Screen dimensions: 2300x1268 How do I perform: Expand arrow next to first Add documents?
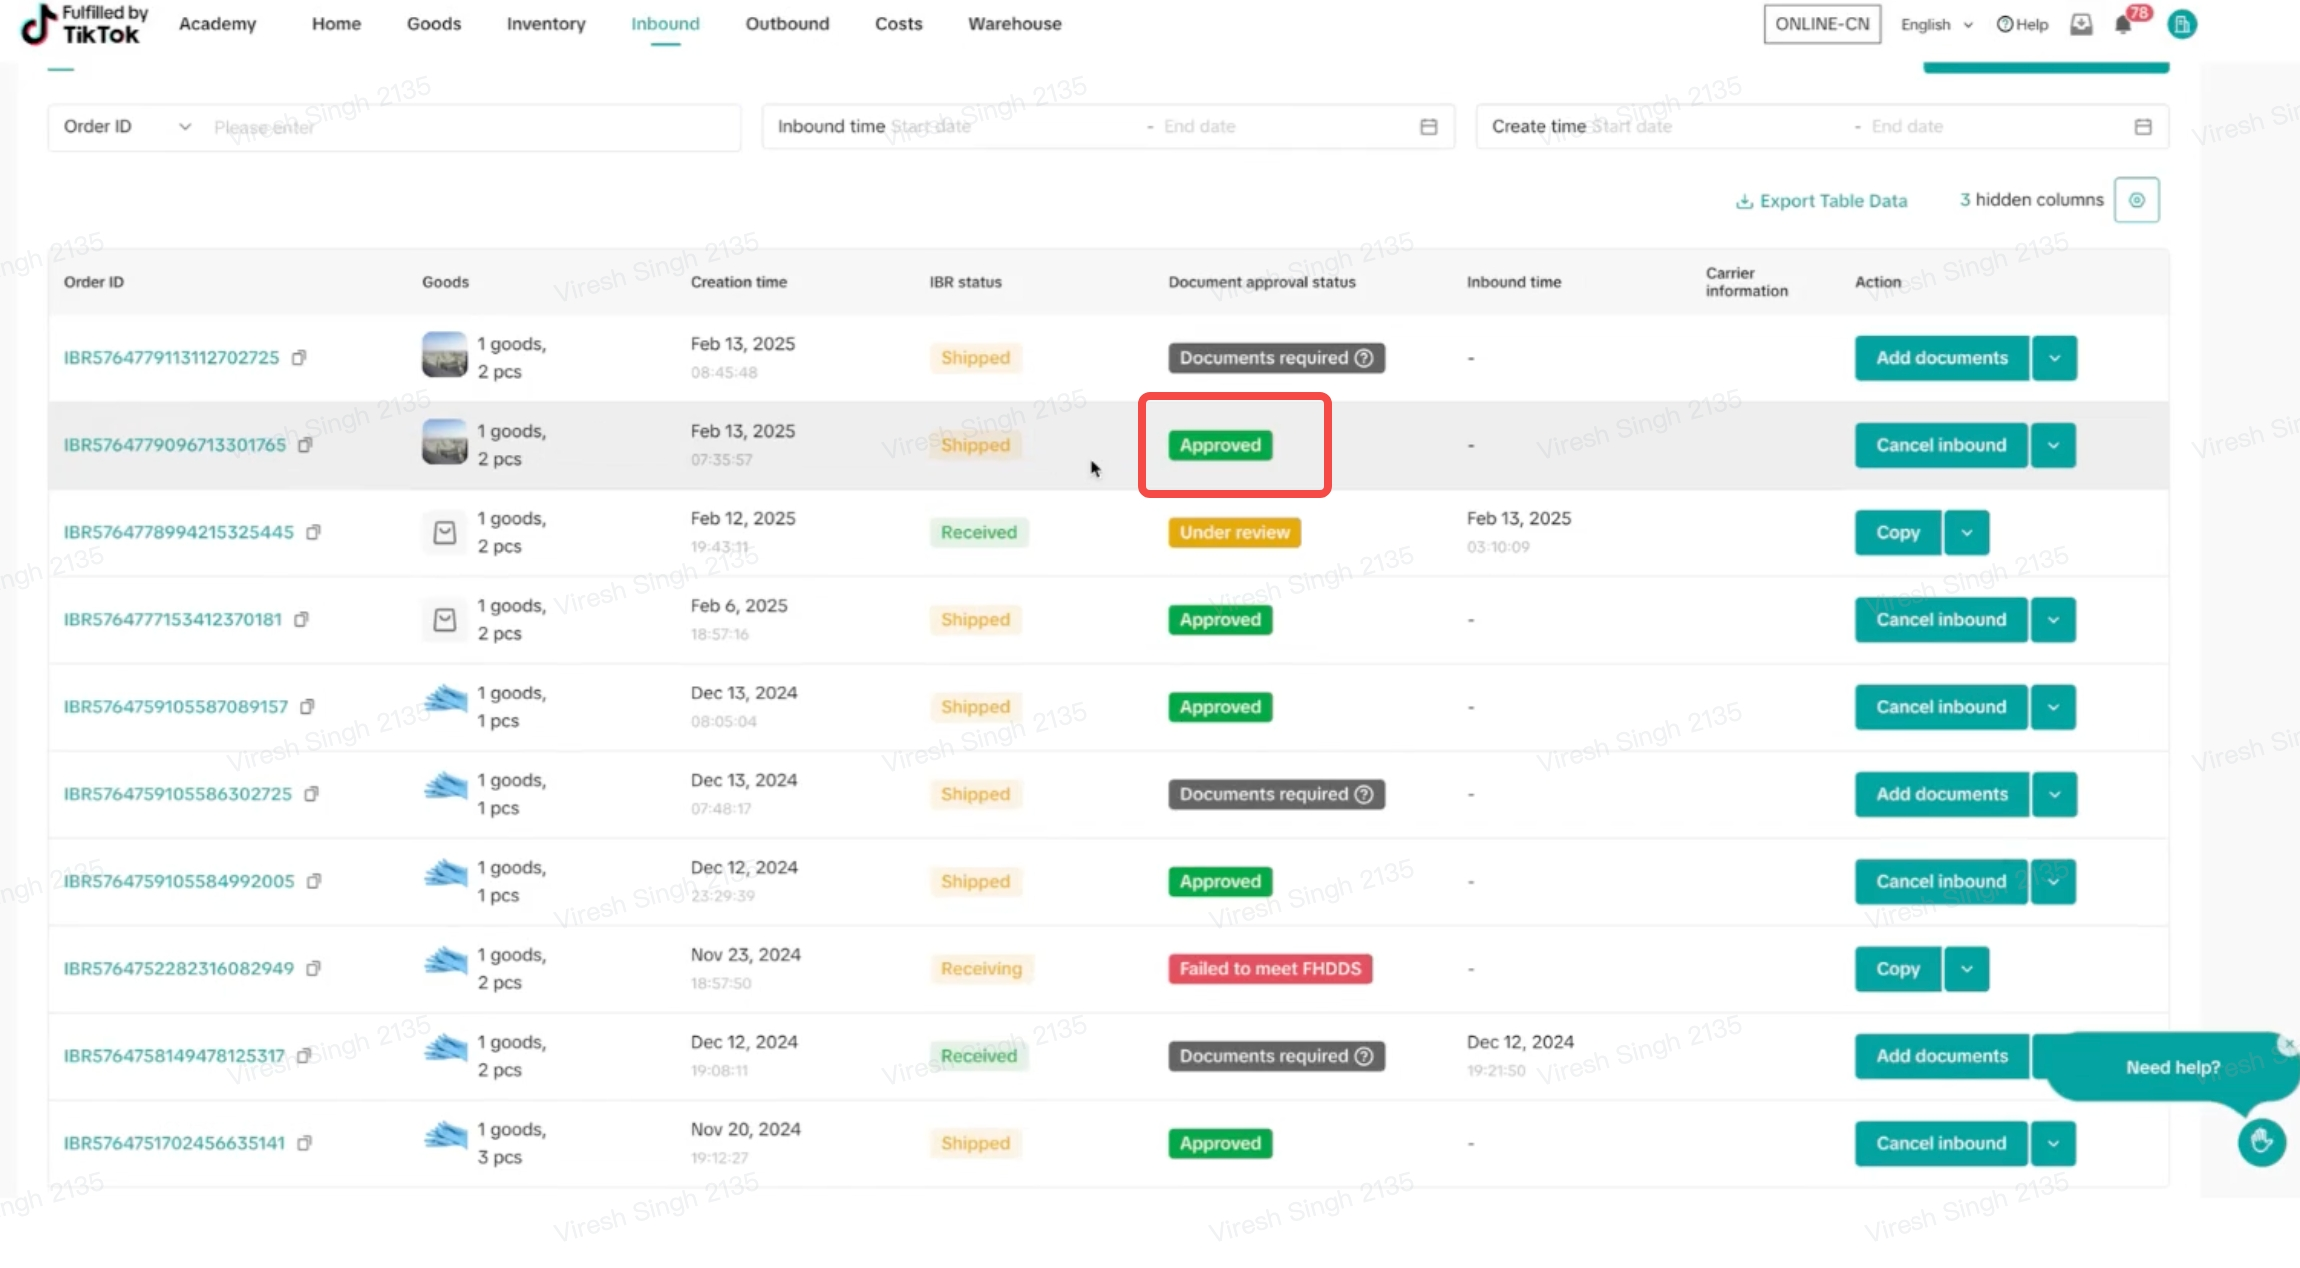click(2054, 358)
